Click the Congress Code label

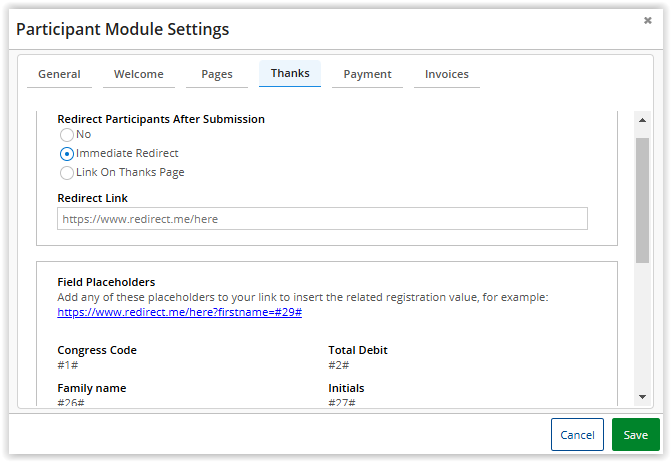pos(97,350)
